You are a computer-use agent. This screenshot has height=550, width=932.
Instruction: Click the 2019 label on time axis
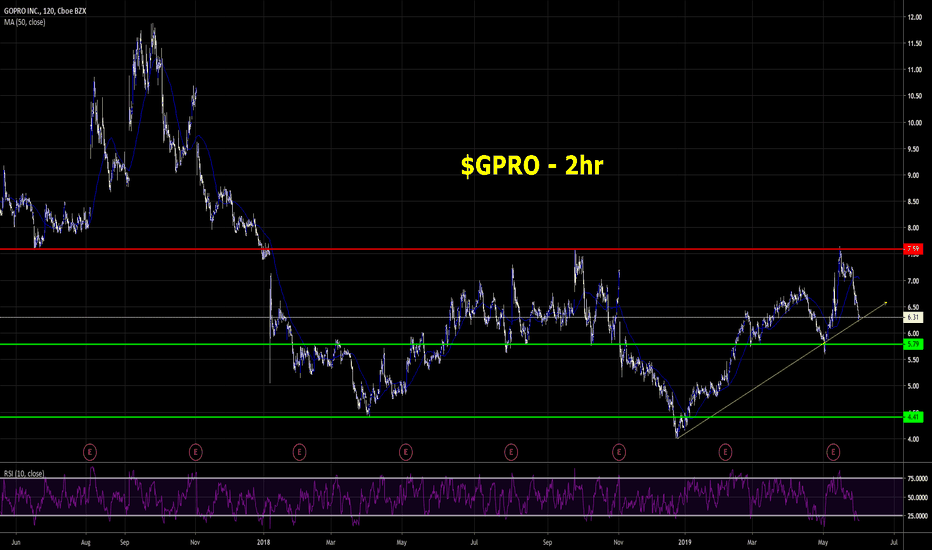(685, 542)
